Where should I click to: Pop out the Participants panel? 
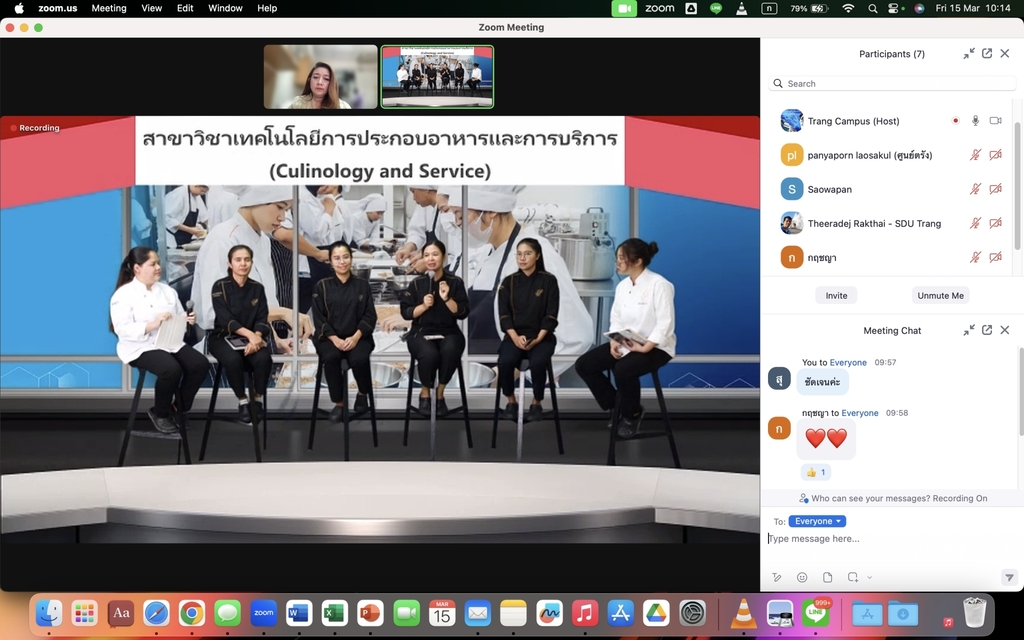coord(987,54)
